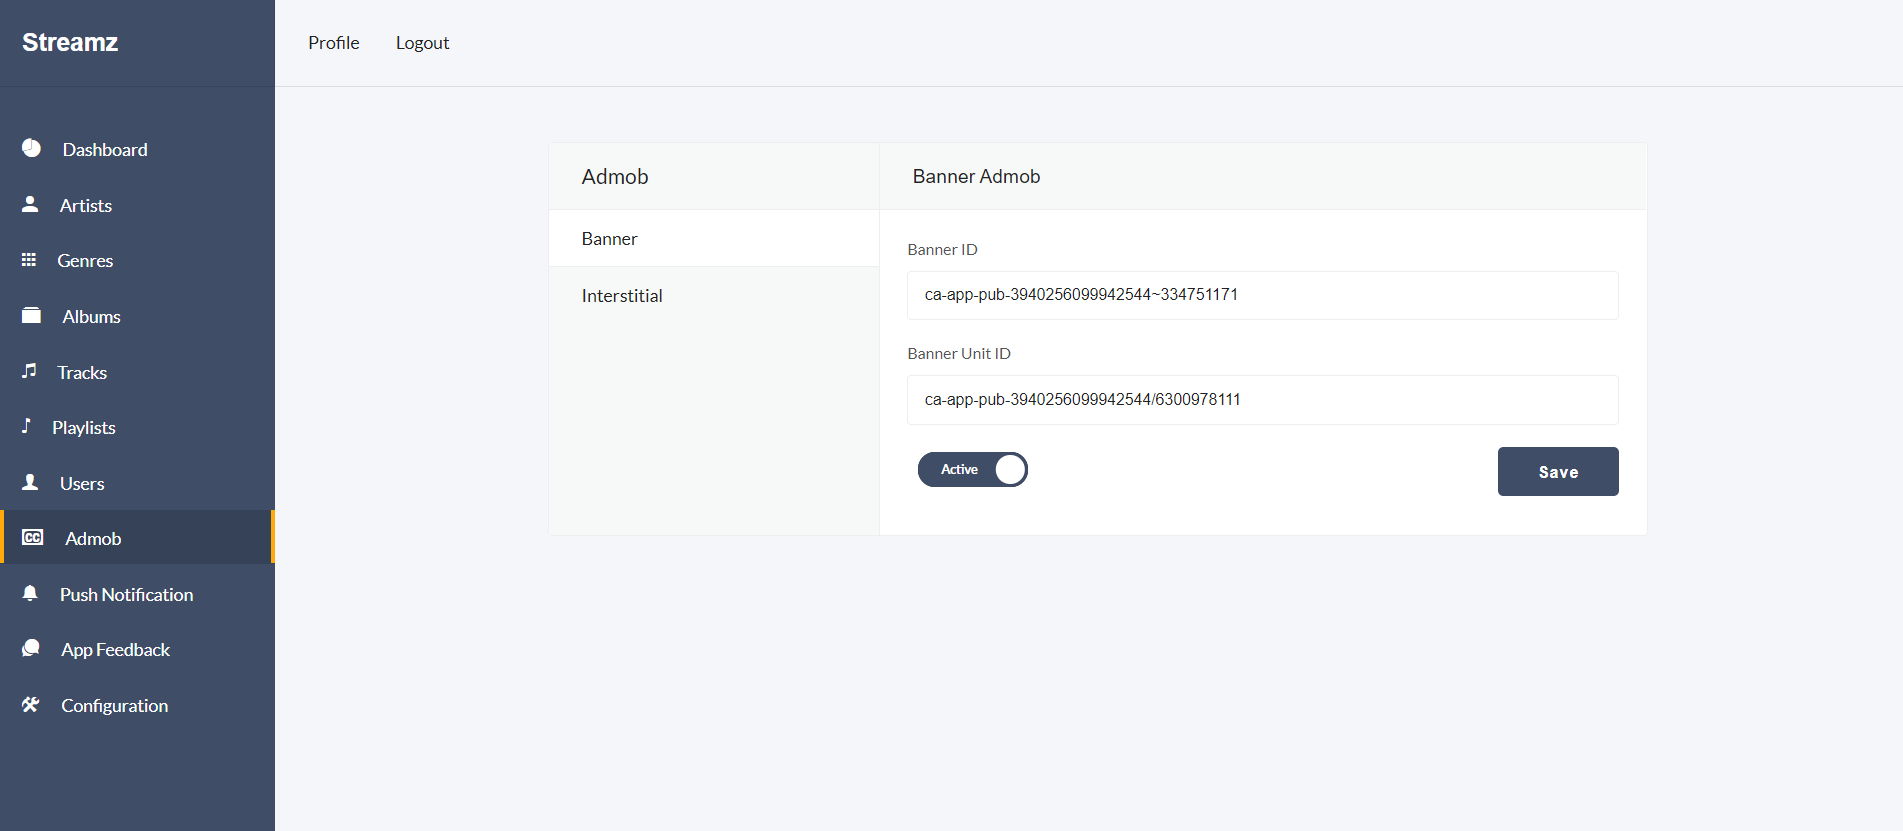The height and width of the screenshot is (831, 1903).
Task: Click the Configuration tools icon
Action: [x=31, y=704]
